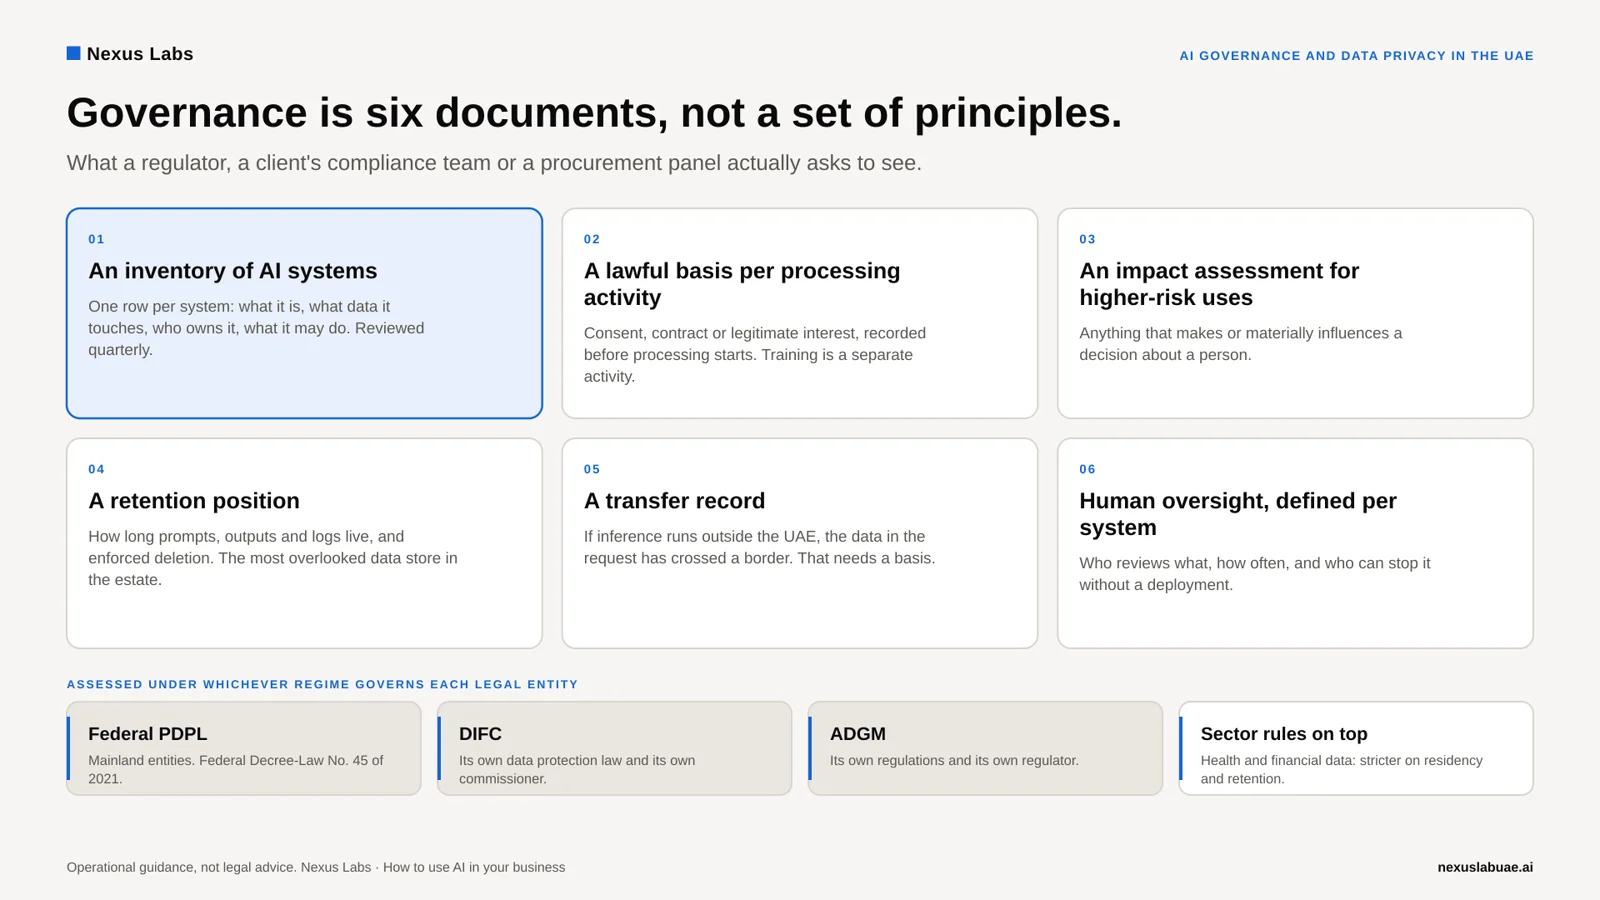Select the title 'Governance is six documents, not a set of principles.'
Image resolution: width=1600 pixels, height=900 pixels.
click(594, 112)
